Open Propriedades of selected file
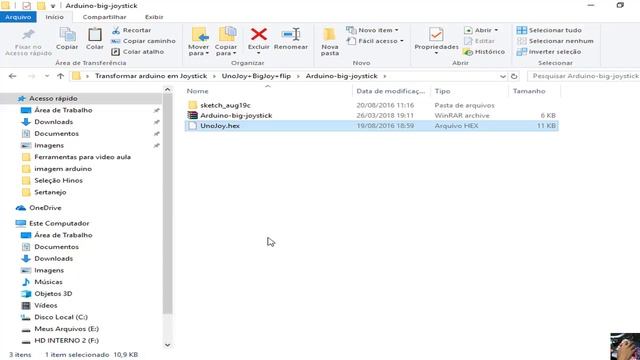 436,41
